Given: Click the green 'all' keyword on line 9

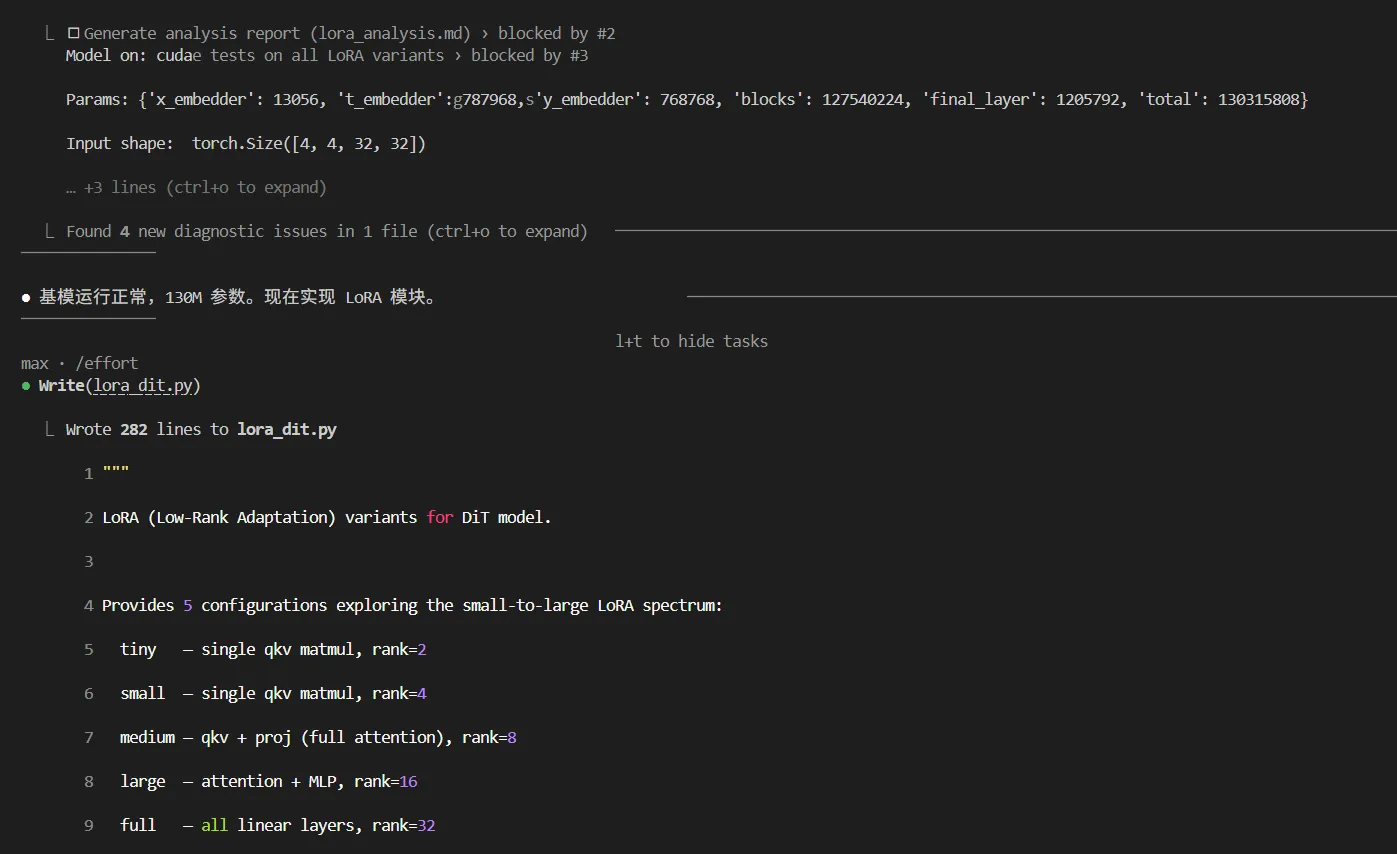Looking at the screenshot, I should tap(216, 826).
